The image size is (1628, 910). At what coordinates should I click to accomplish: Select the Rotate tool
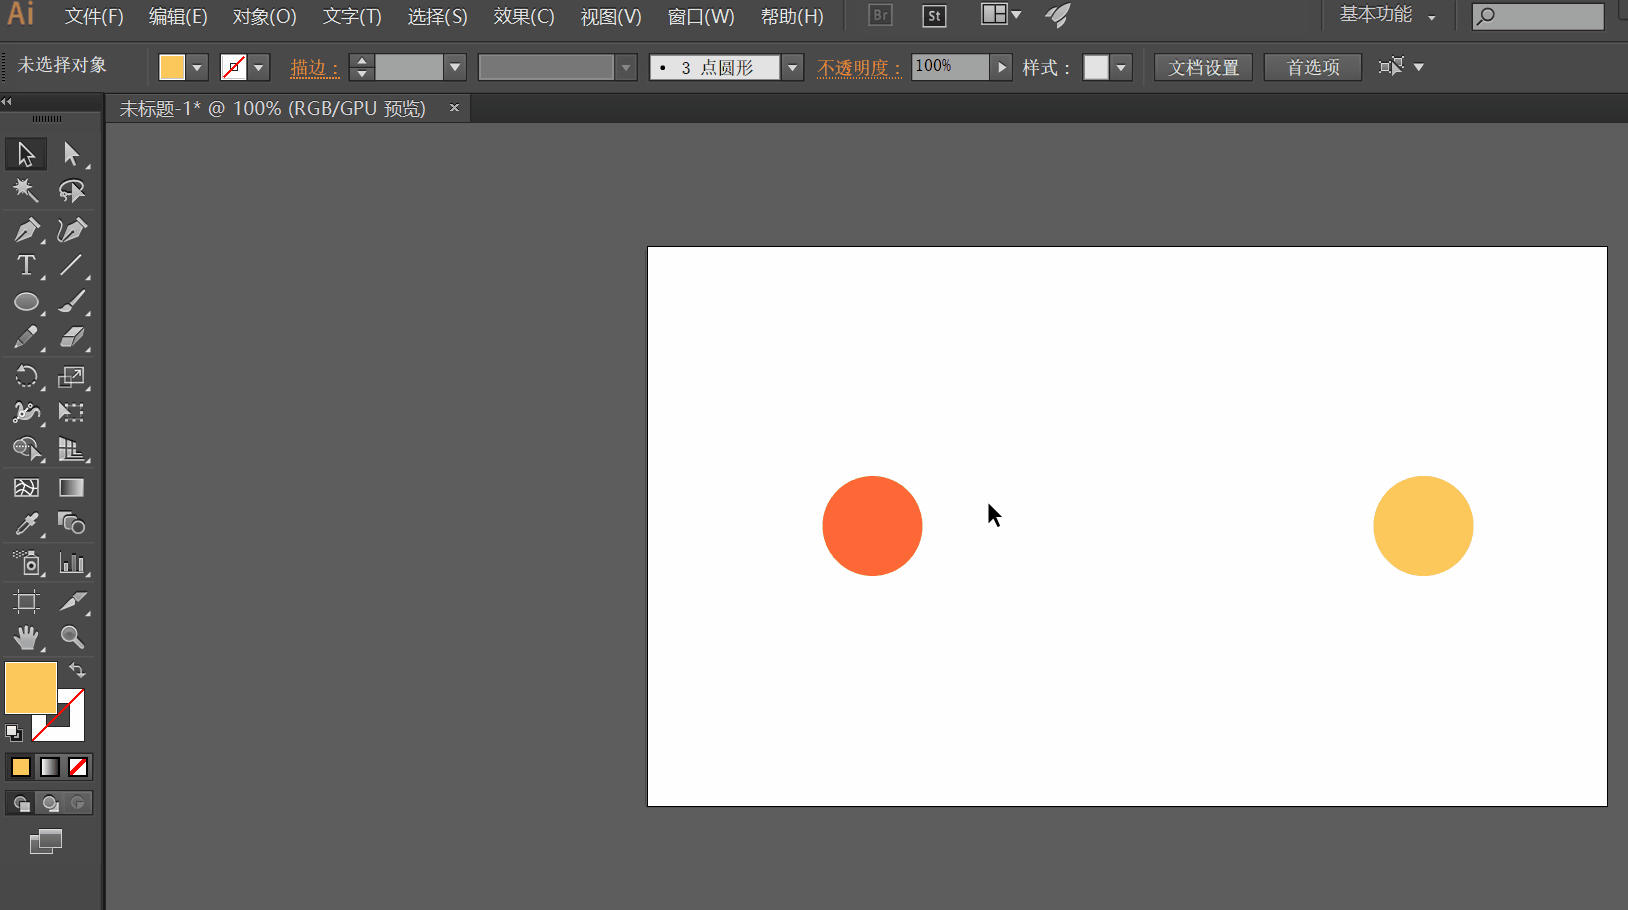[x=26, y=377]
